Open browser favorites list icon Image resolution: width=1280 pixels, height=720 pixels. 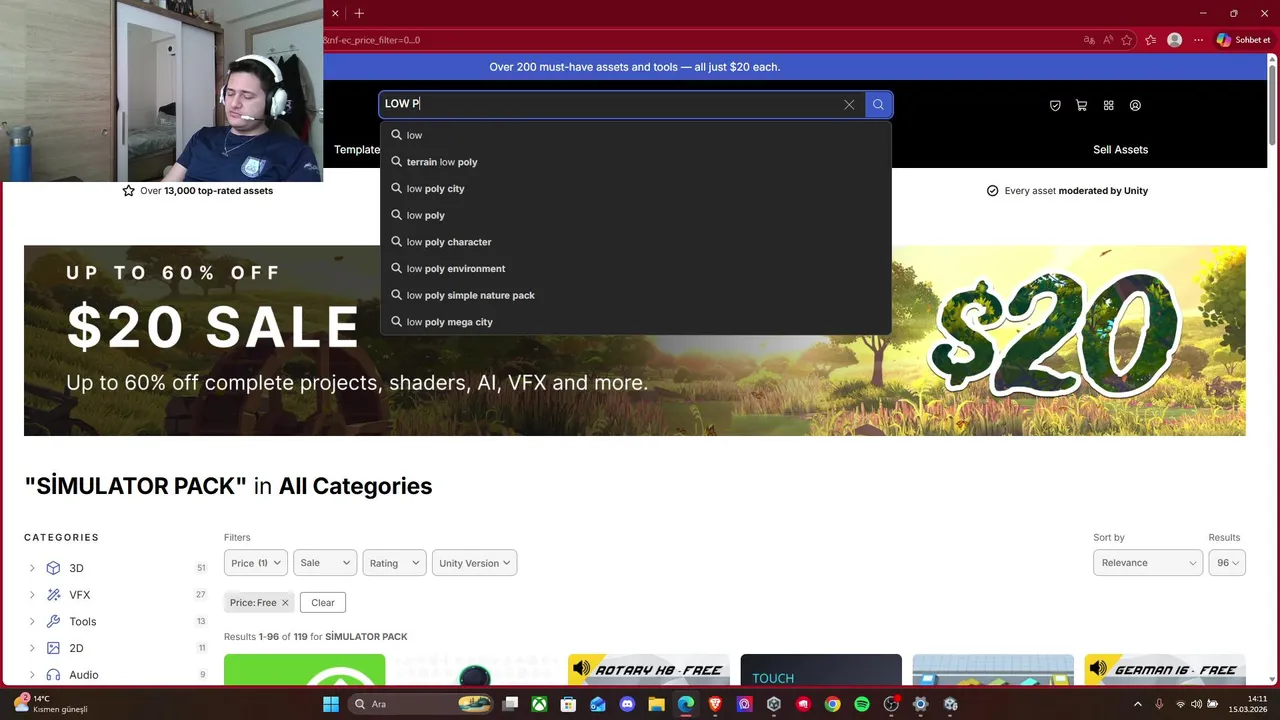(1150, 40)
